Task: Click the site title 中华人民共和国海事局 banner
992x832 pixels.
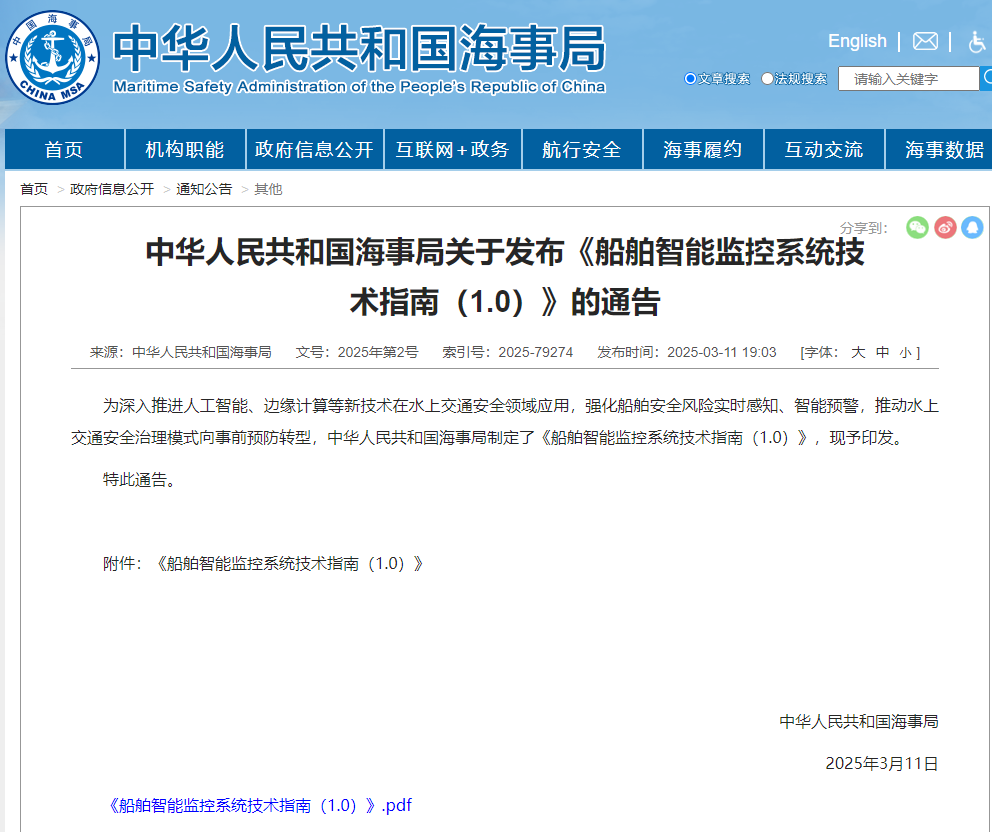Action: pyautogui.click(x=359, y=47)
